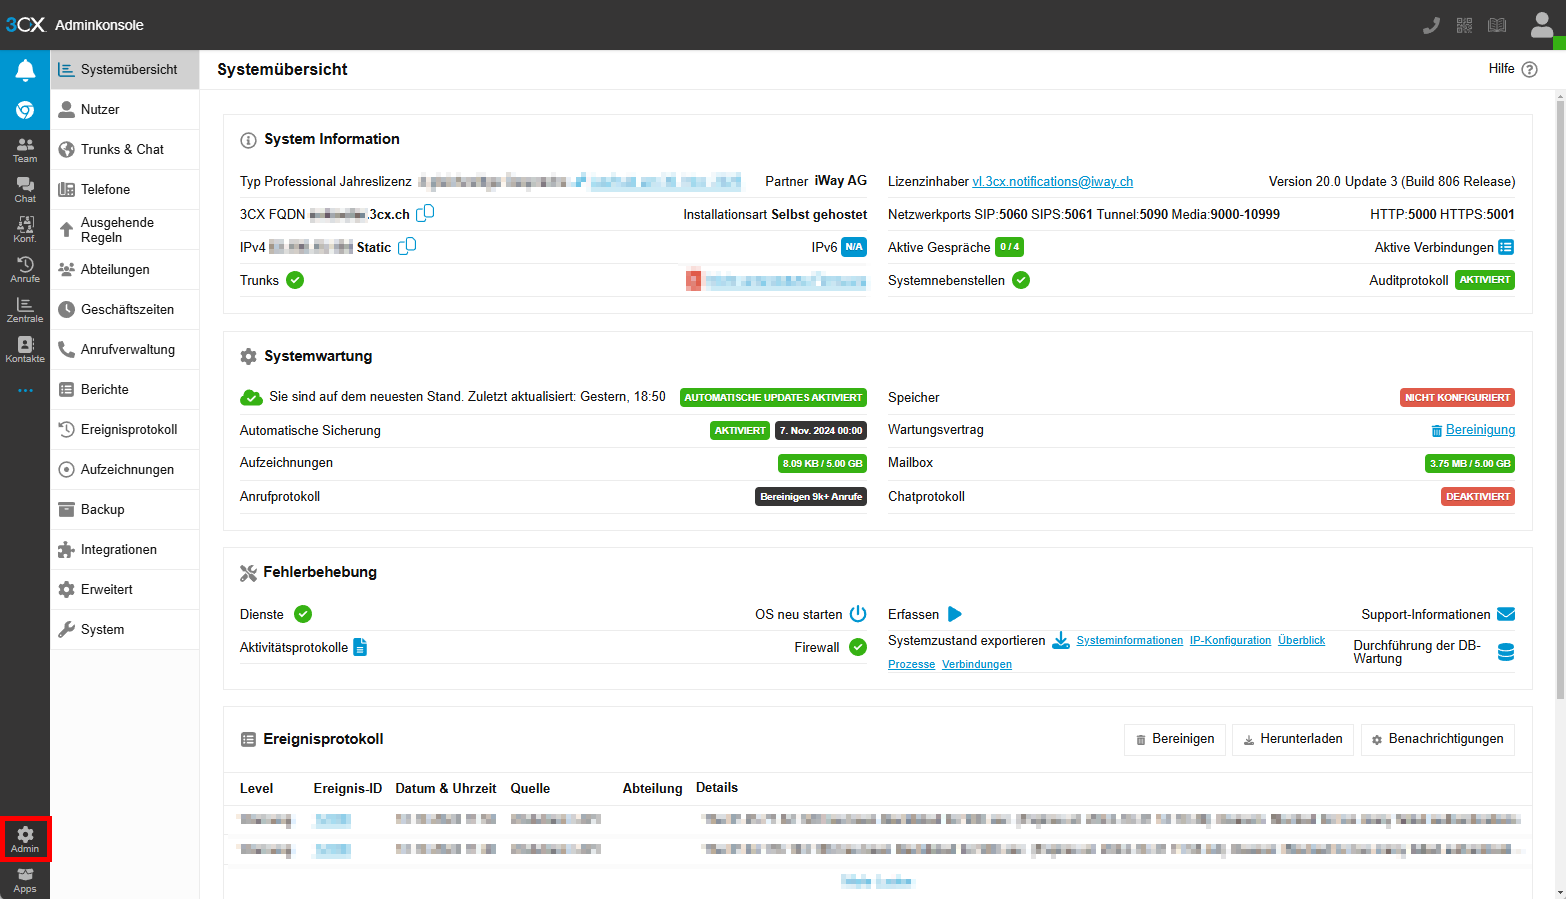Open the vl.3cx.notifications@iway.ch link

[1052, 181]
